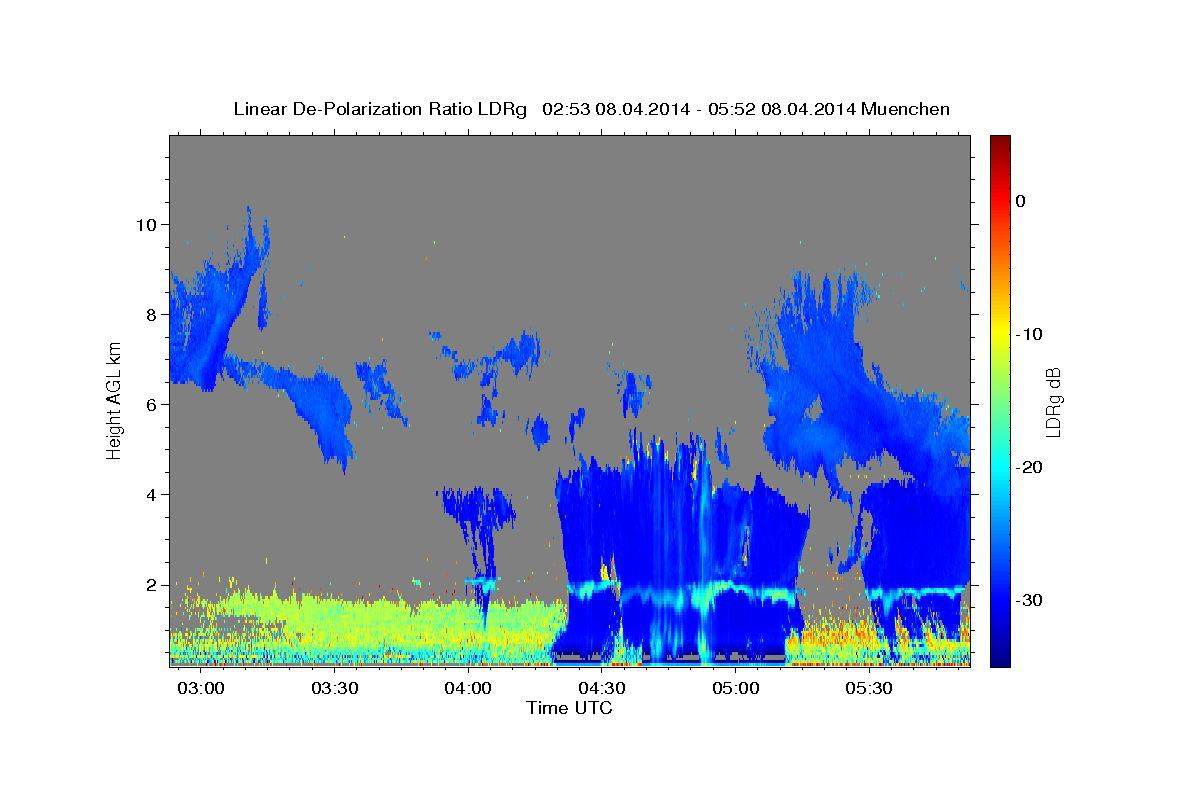Click the dark red top of the colorbar
1200x800 pixels.
click(x=1000, y=145)
